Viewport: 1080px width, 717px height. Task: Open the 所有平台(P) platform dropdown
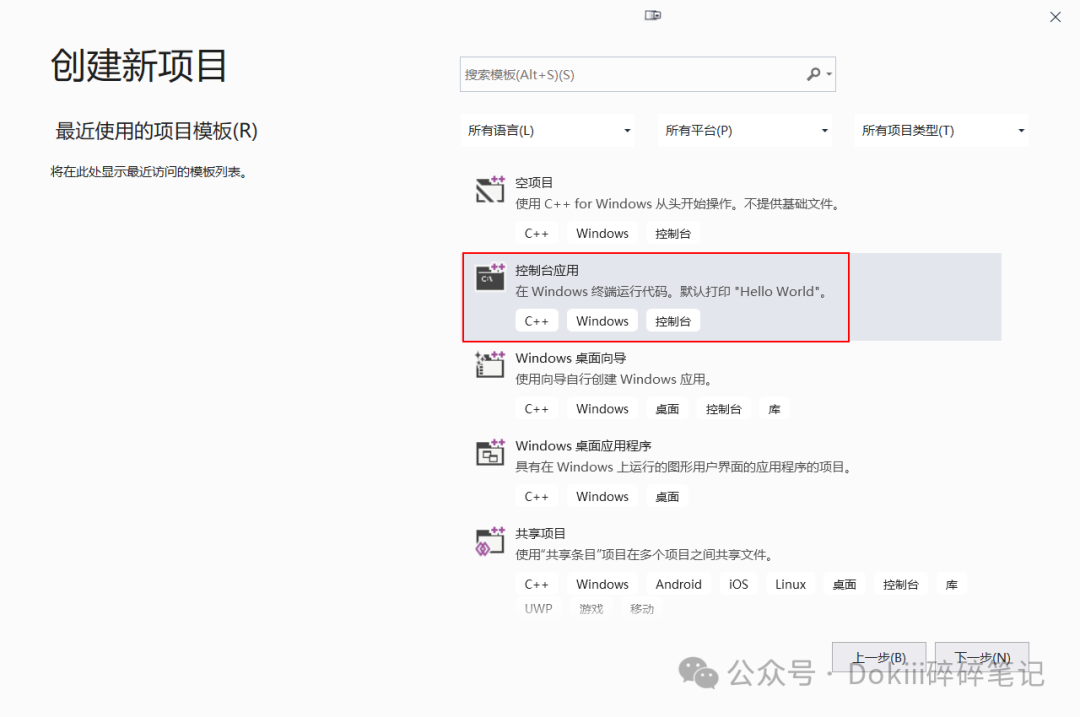(744, 130)
